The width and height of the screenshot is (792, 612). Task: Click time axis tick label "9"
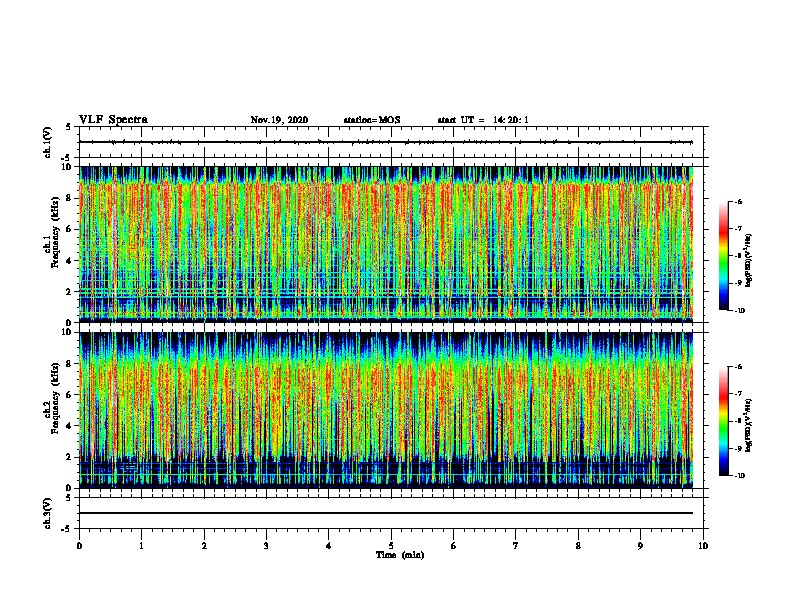pos(640,546)
